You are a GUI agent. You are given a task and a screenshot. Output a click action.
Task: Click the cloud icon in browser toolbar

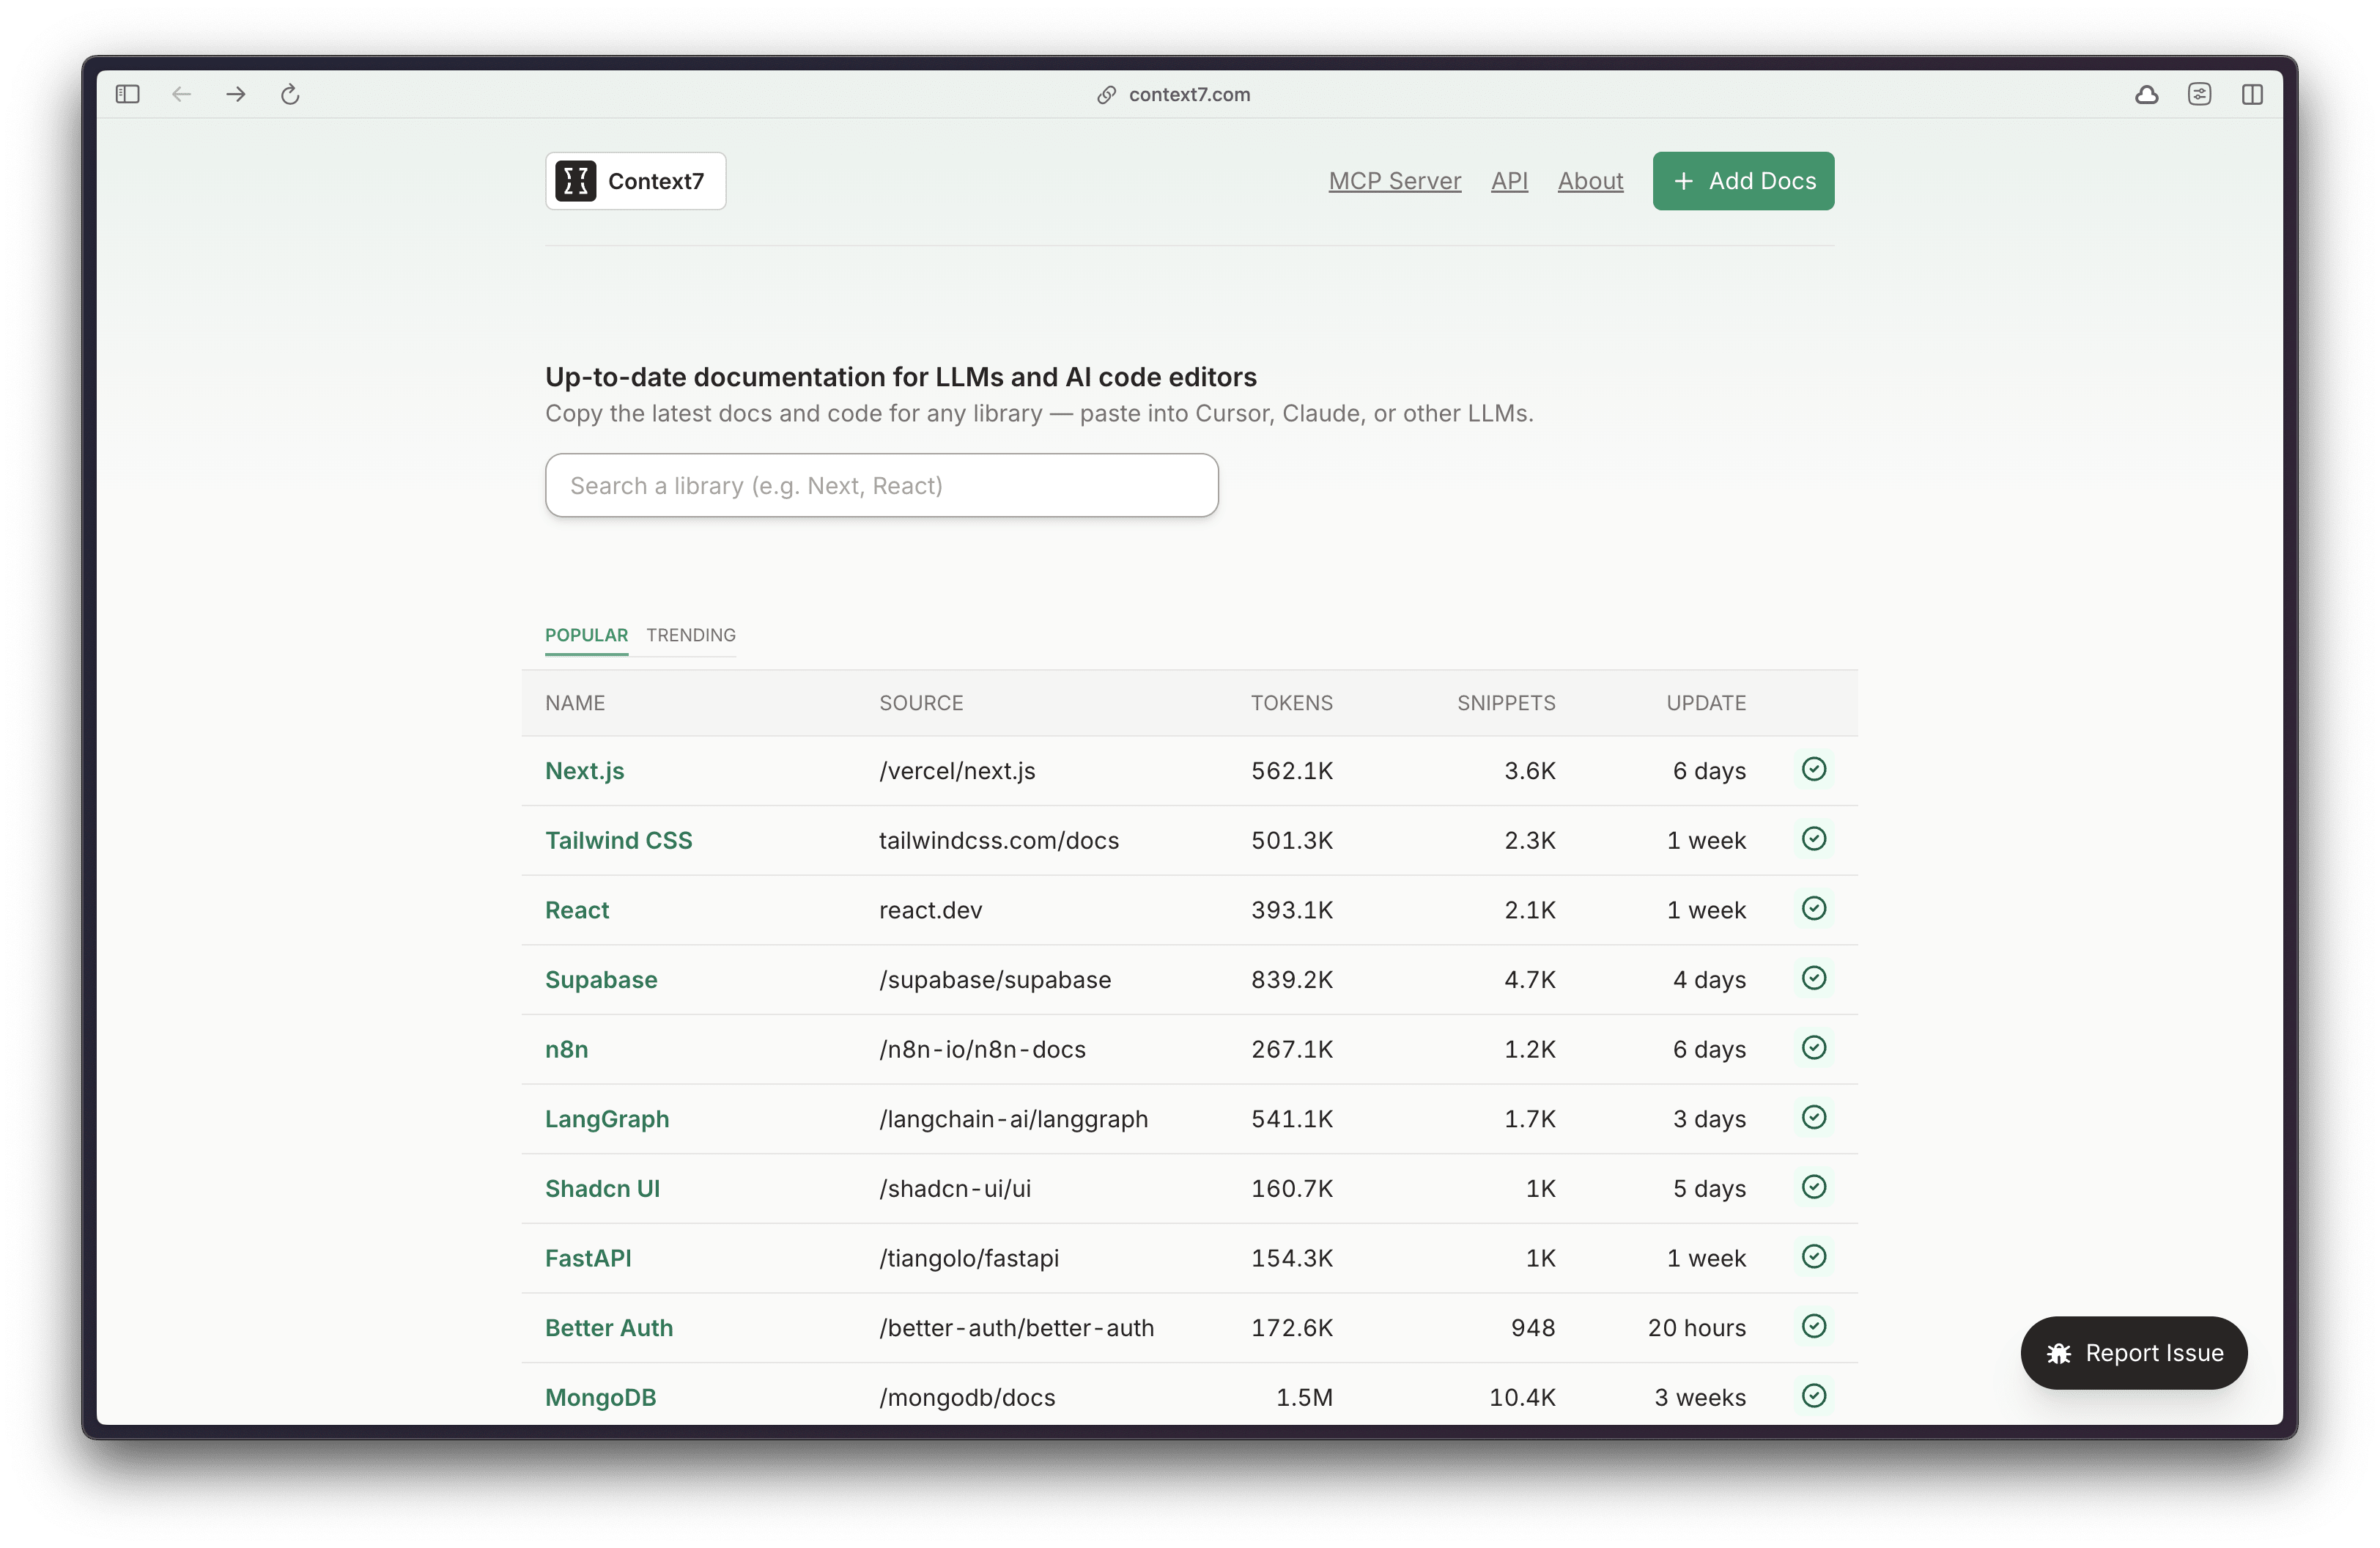2146,94
